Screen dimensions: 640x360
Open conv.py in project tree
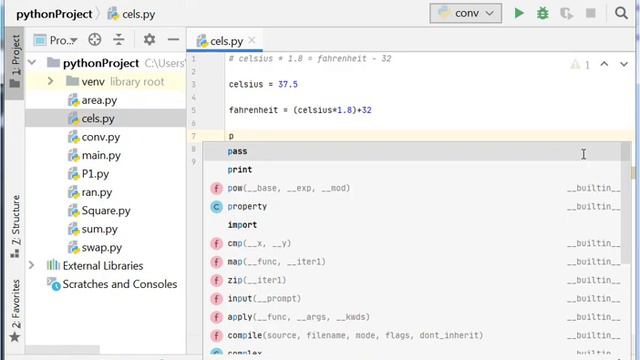click(100, 137)
